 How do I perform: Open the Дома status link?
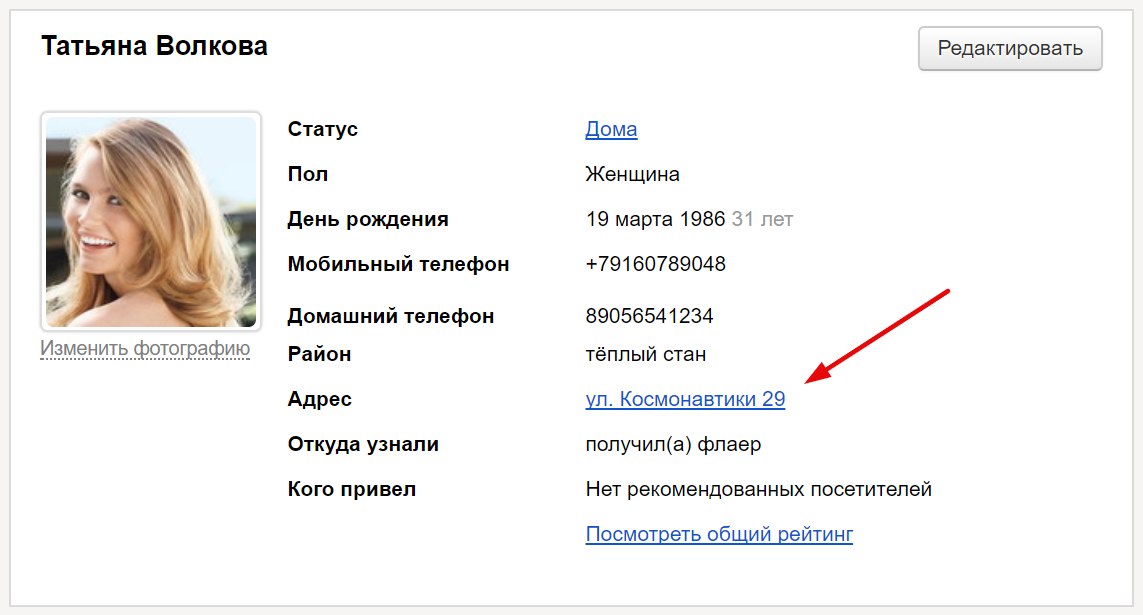coord(611,129)
